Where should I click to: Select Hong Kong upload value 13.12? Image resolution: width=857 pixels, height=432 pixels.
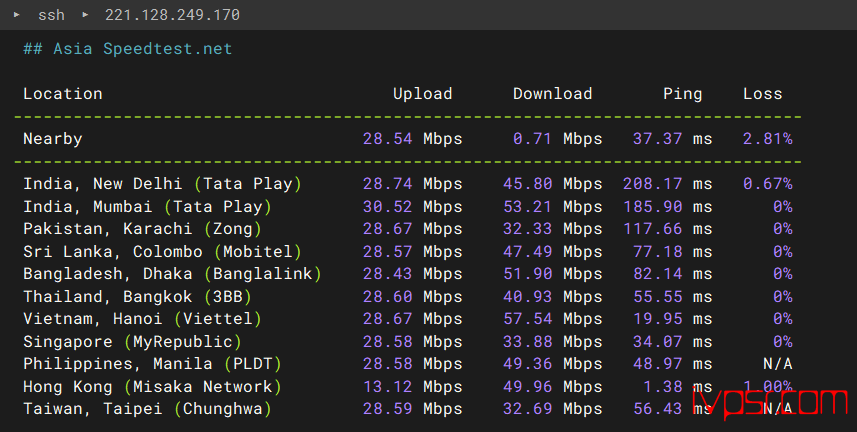point(388,387)
